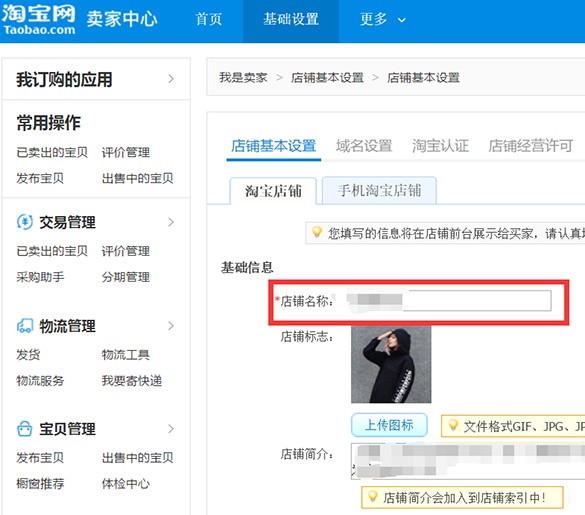Expand the 交易管理 section chevron
The height and width of the screenshot is (515, 585).
171,222
